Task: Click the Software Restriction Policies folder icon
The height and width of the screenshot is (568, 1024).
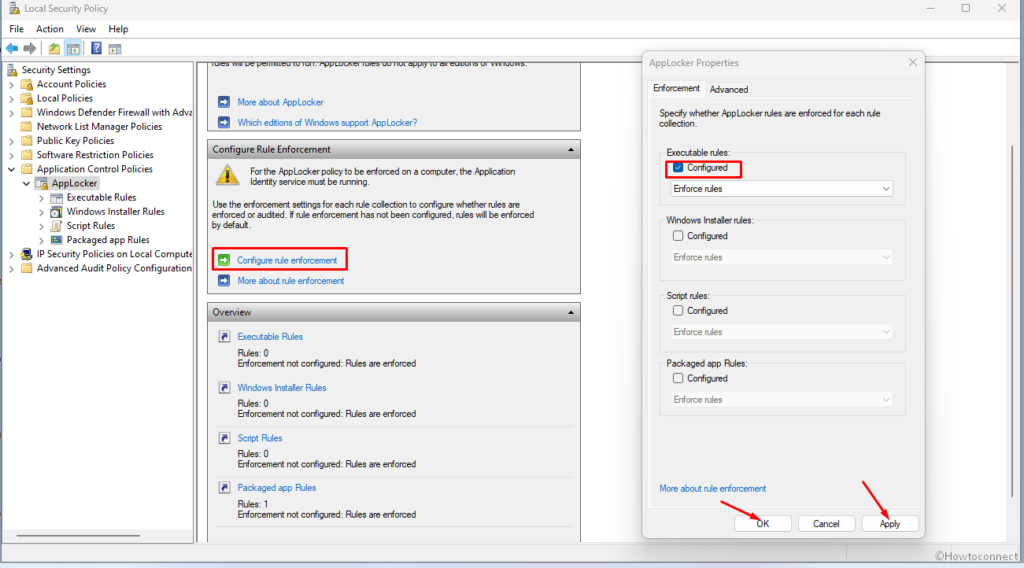Action: (27, 155)
